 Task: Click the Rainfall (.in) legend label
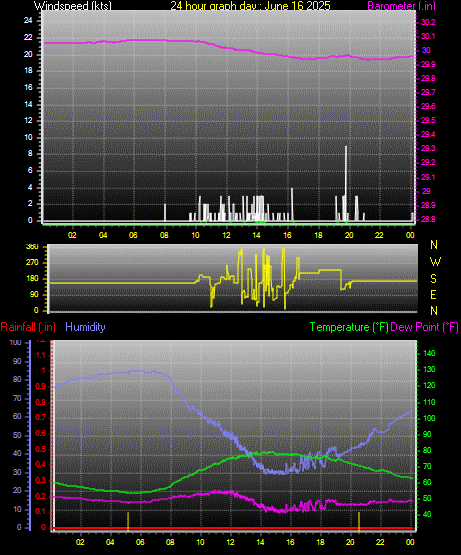[28, 327]
